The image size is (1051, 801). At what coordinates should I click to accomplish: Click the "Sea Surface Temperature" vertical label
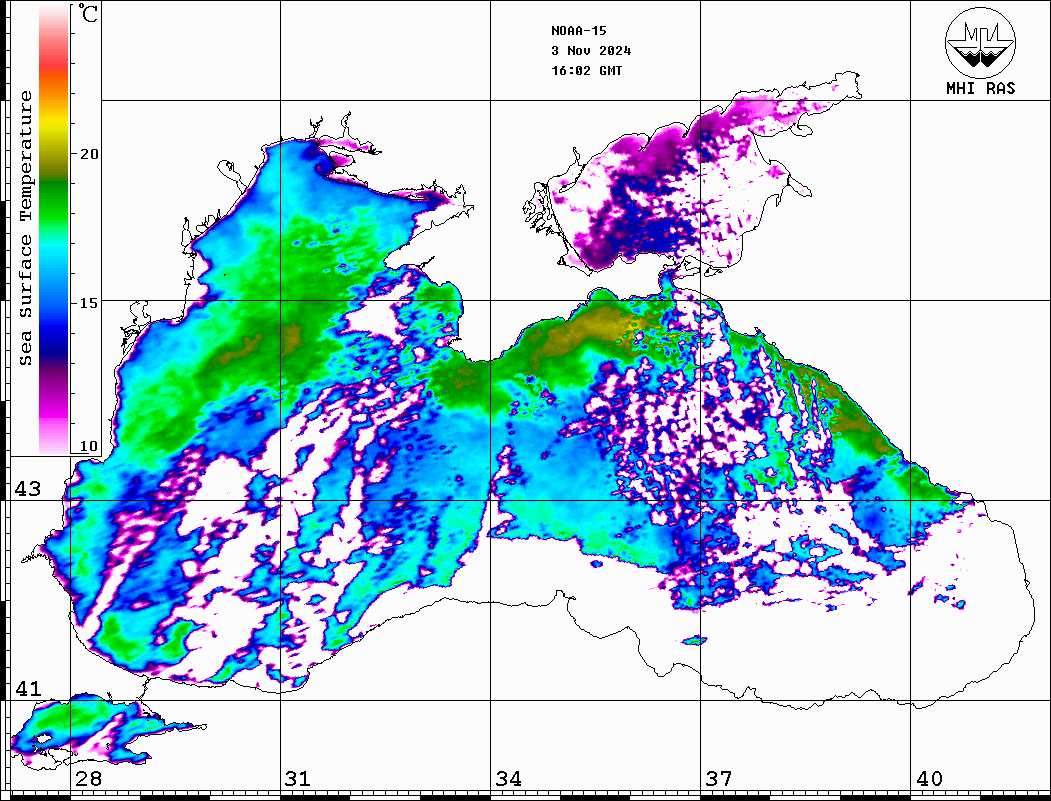[25, 228]
